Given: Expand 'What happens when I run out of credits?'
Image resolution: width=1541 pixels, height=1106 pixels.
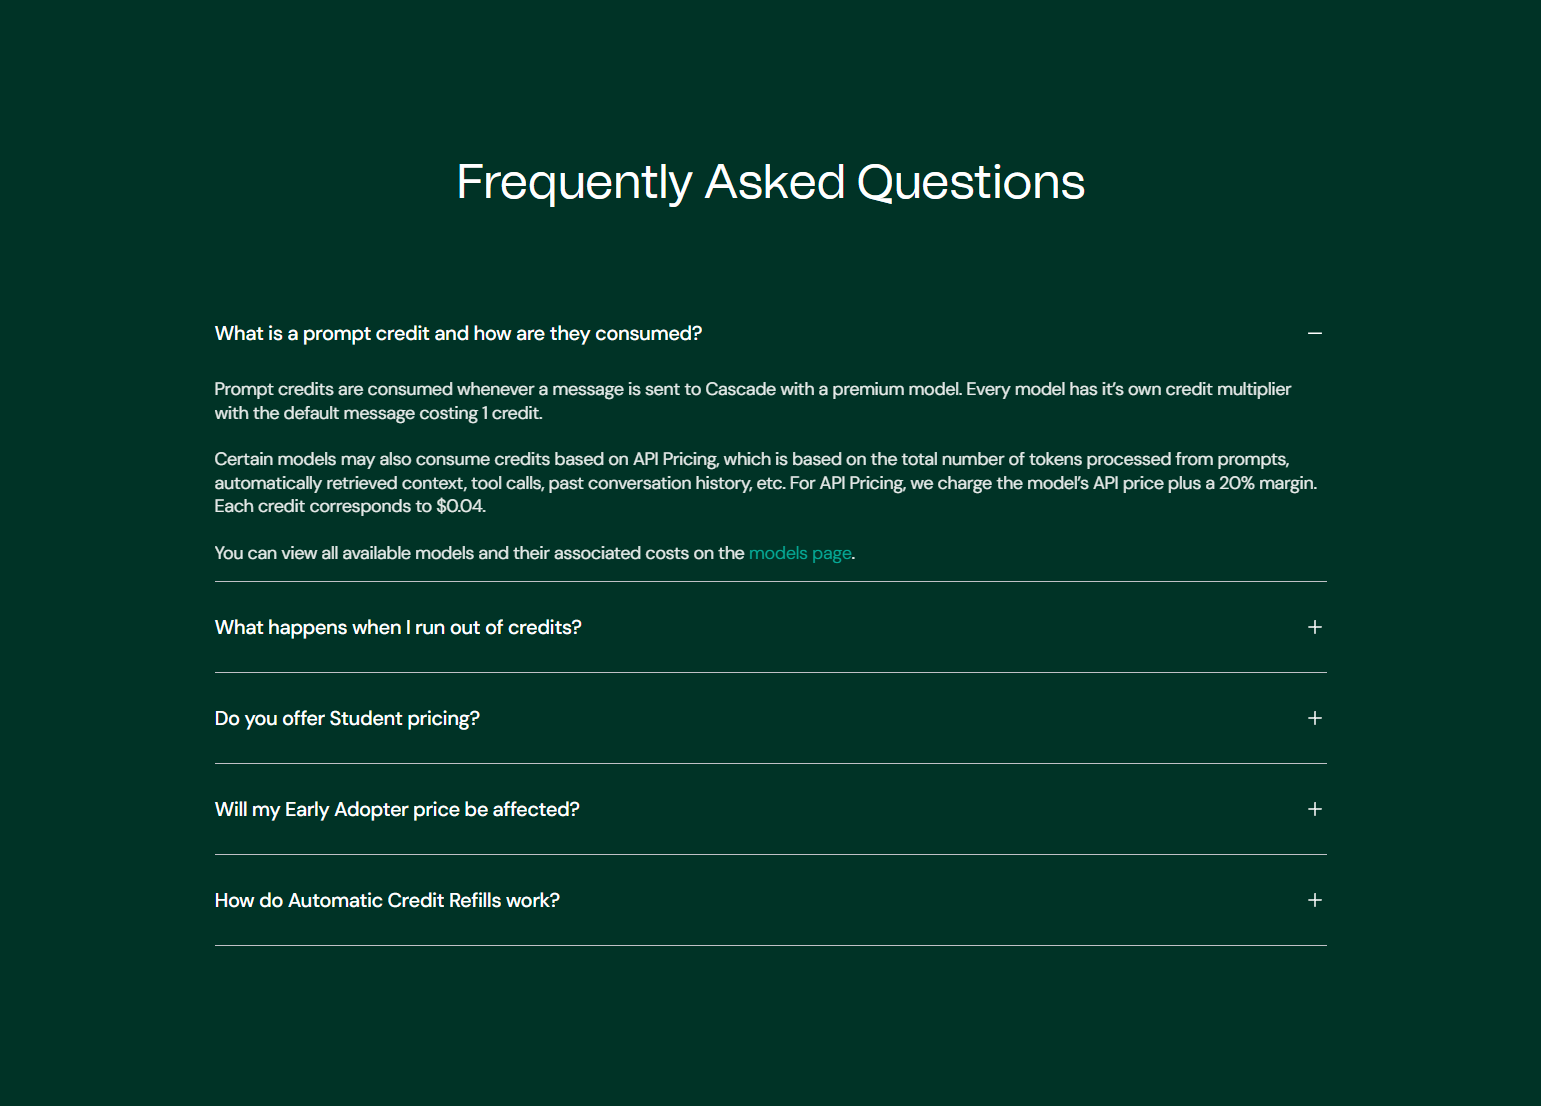Looking at the screenshot, I should 397,627.
